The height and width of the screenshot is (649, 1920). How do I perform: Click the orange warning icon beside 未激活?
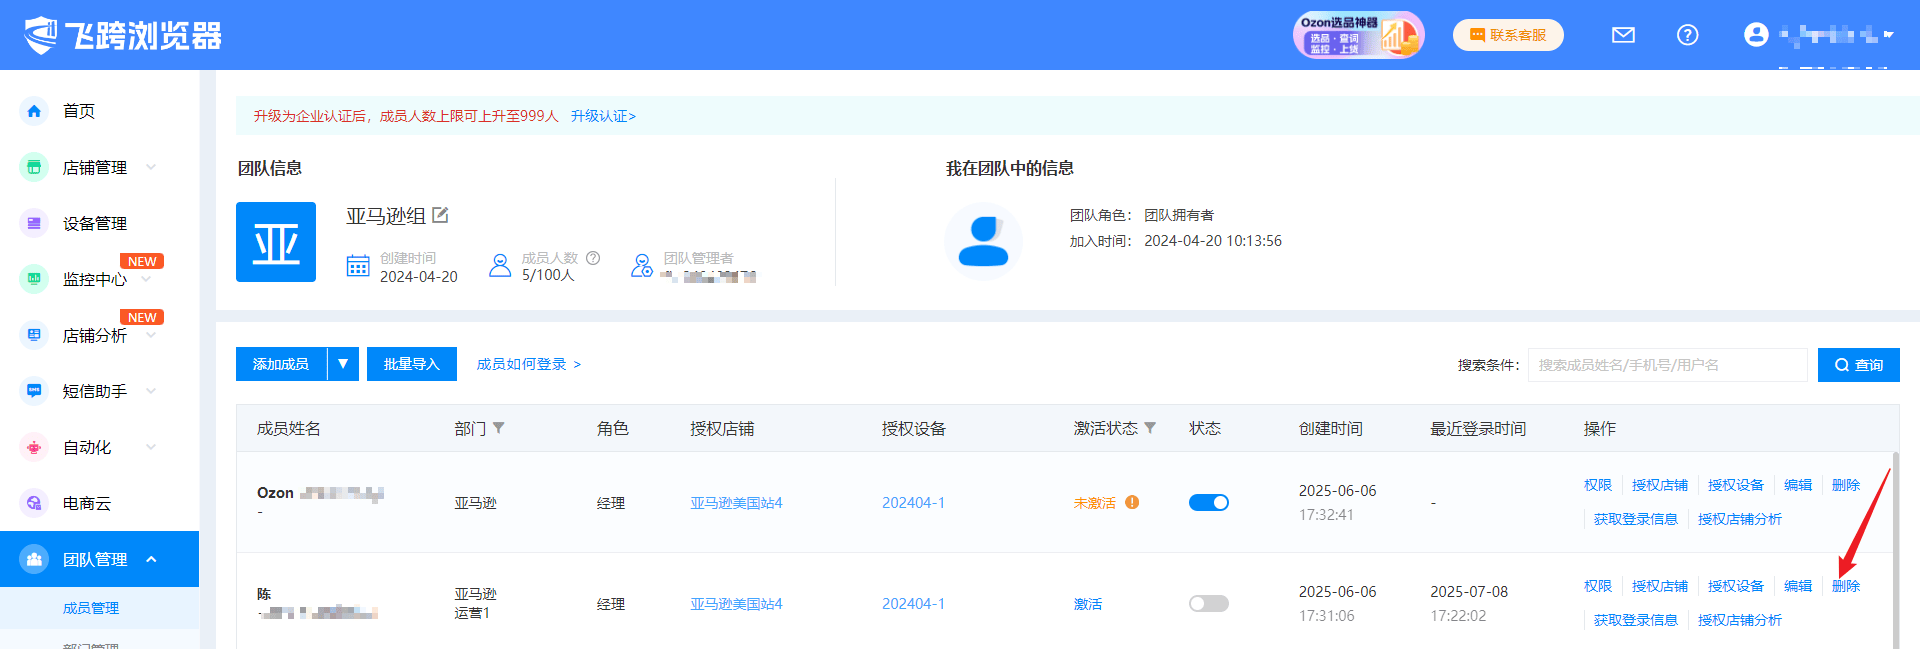pos(1132,502)
